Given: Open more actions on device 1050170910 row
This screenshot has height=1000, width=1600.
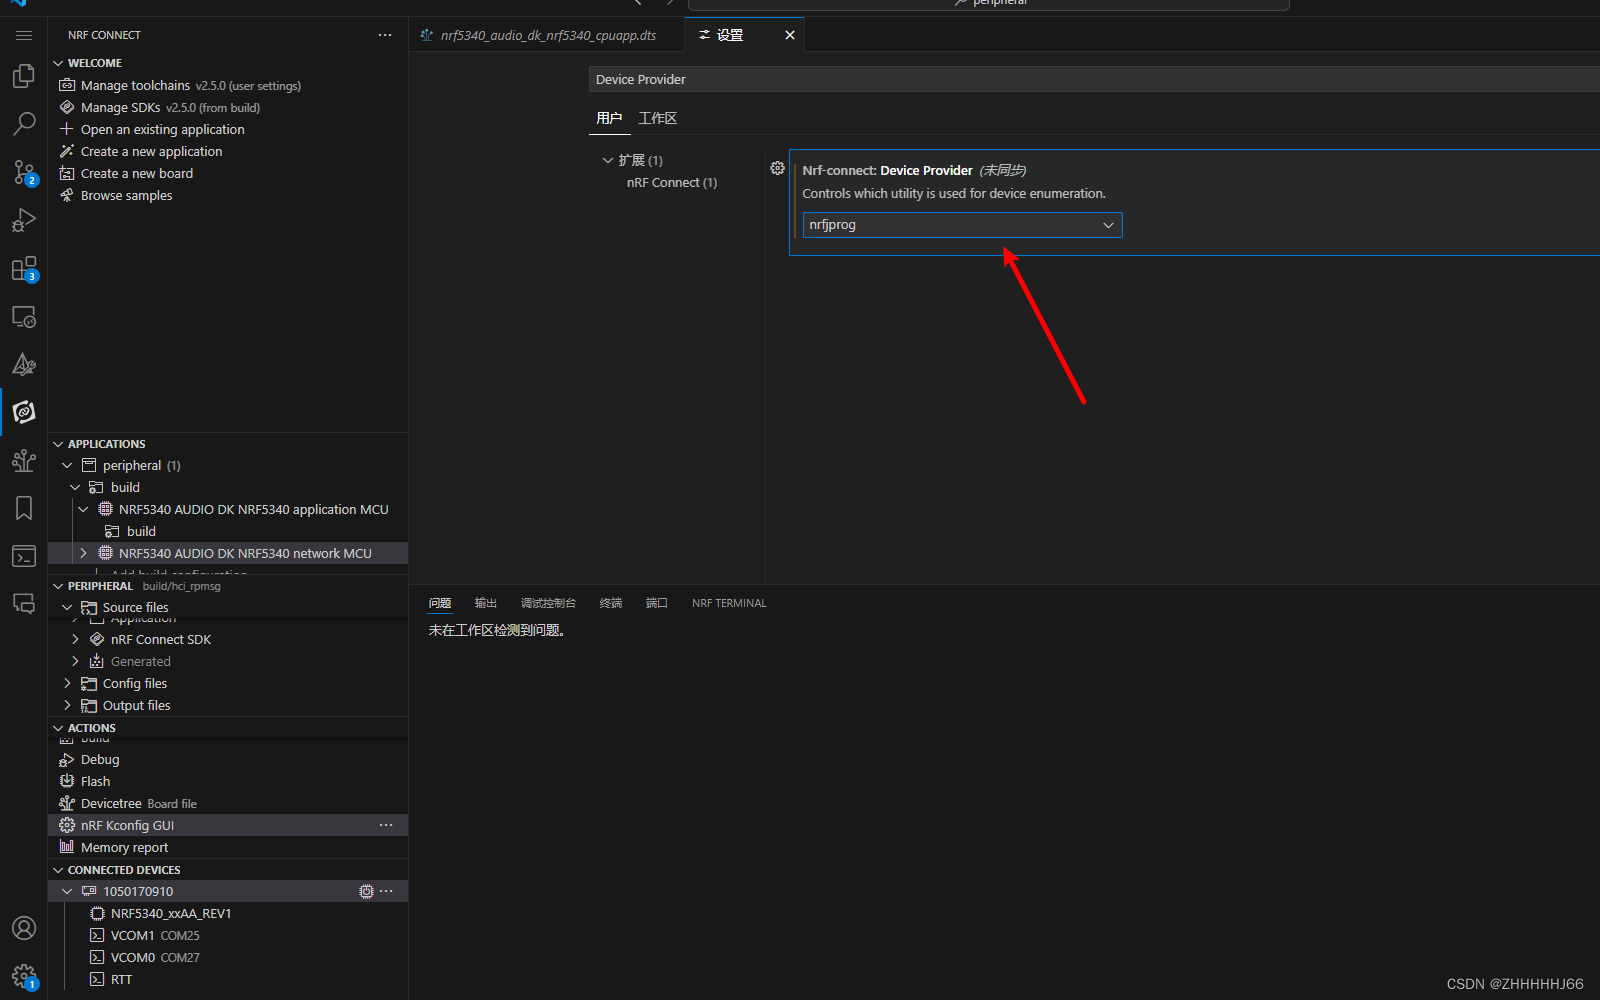Looking at the screenshot, I should click(x=386, y=891).
